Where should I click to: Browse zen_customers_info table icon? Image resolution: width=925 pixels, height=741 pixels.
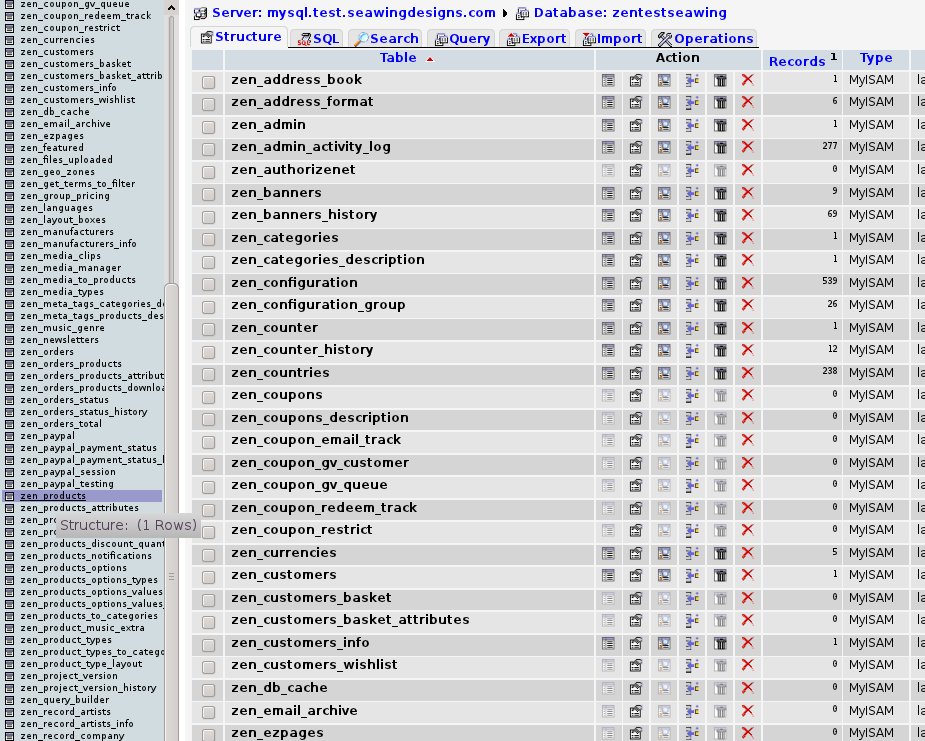pos(608,643)
